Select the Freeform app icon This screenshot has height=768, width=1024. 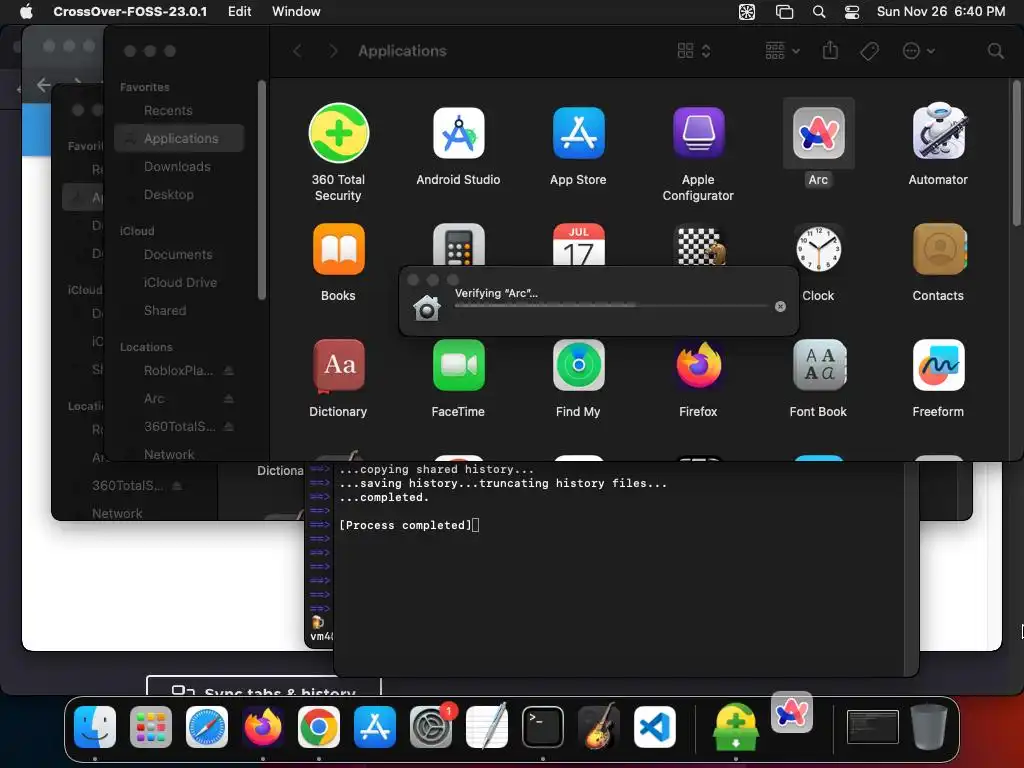tap(938, 366)
